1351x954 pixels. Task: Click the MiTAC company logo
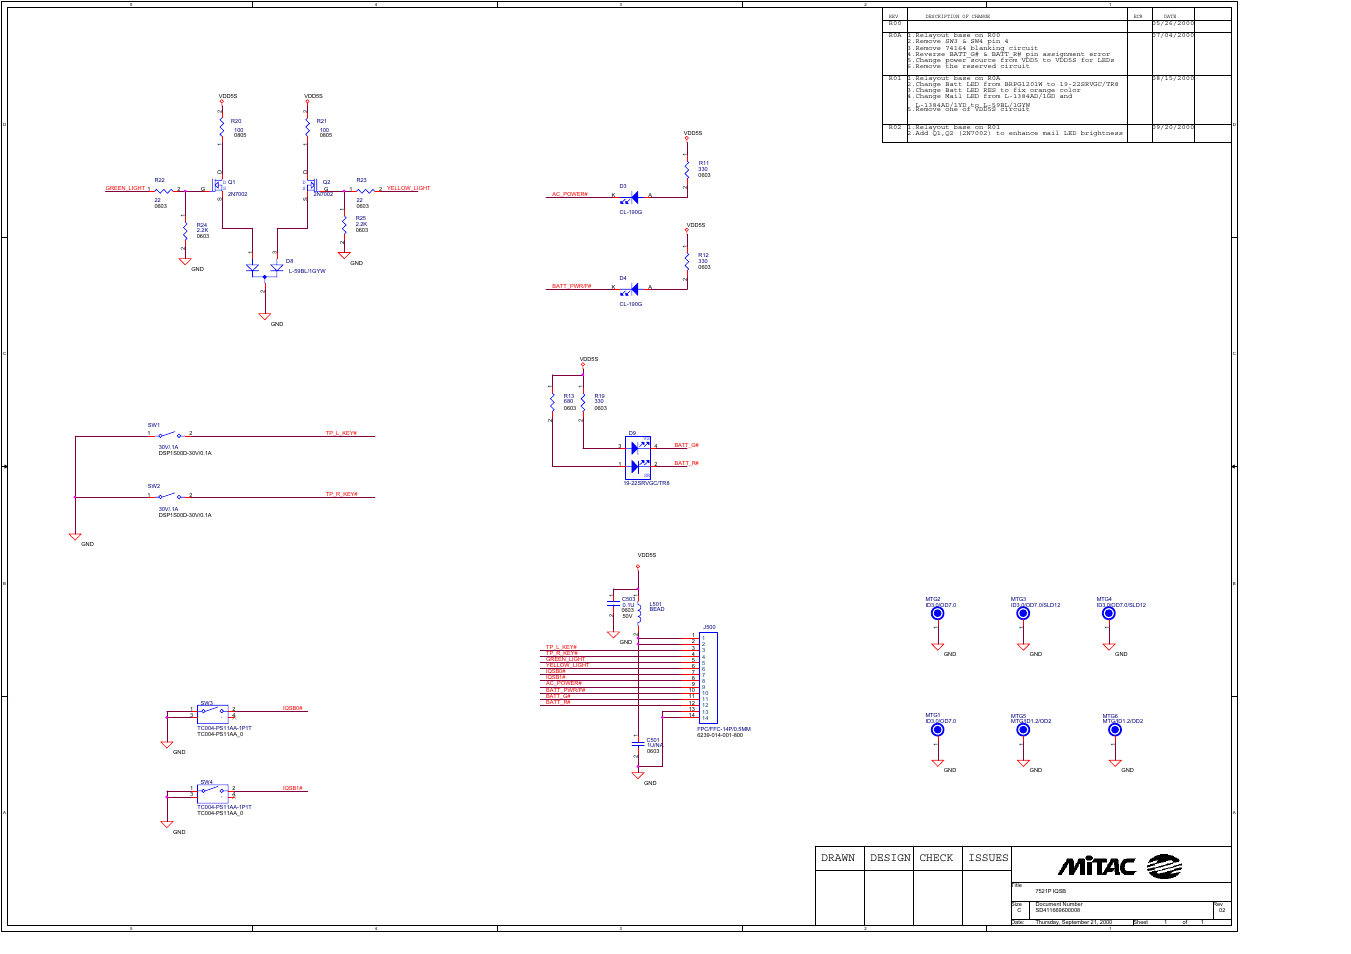[1120, 866]
